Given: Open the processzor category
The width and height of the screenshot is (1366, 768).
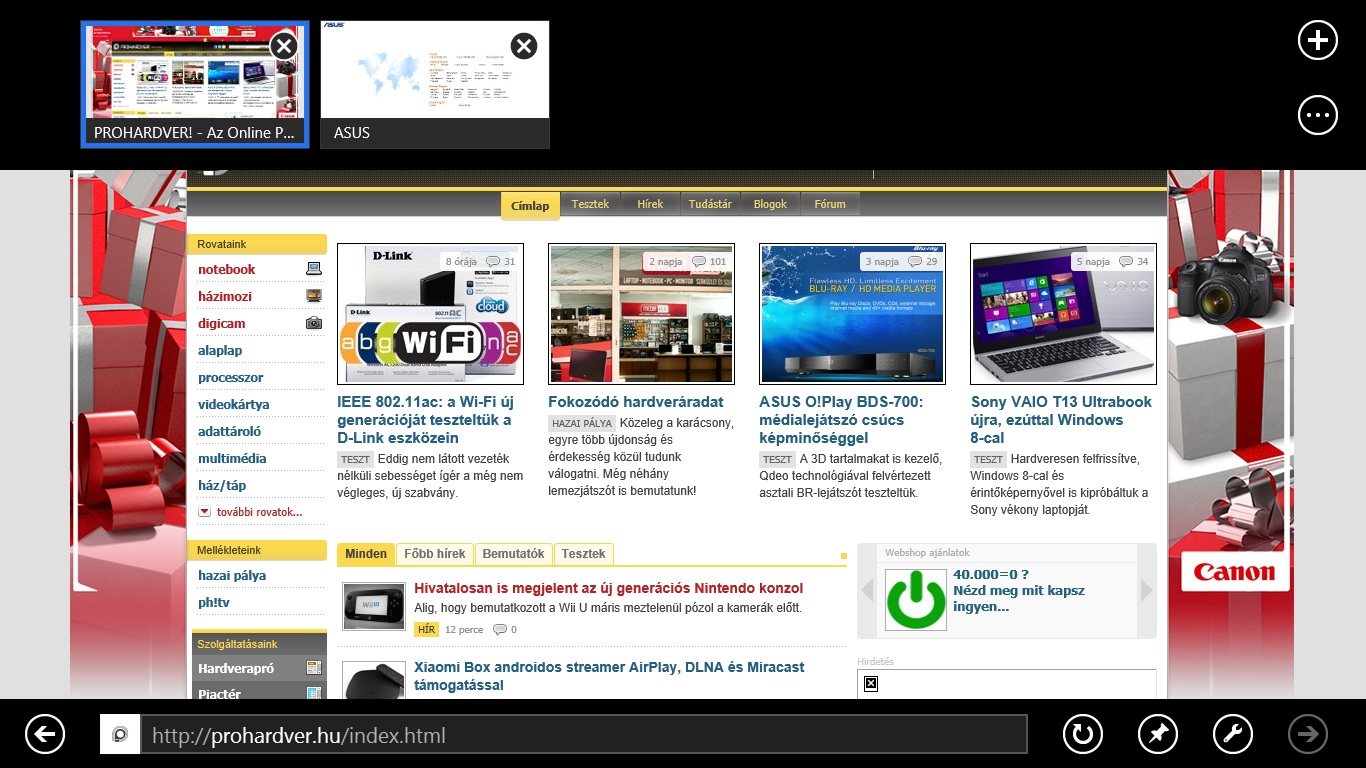Looking at the screenshot, I should pos(231,377).
